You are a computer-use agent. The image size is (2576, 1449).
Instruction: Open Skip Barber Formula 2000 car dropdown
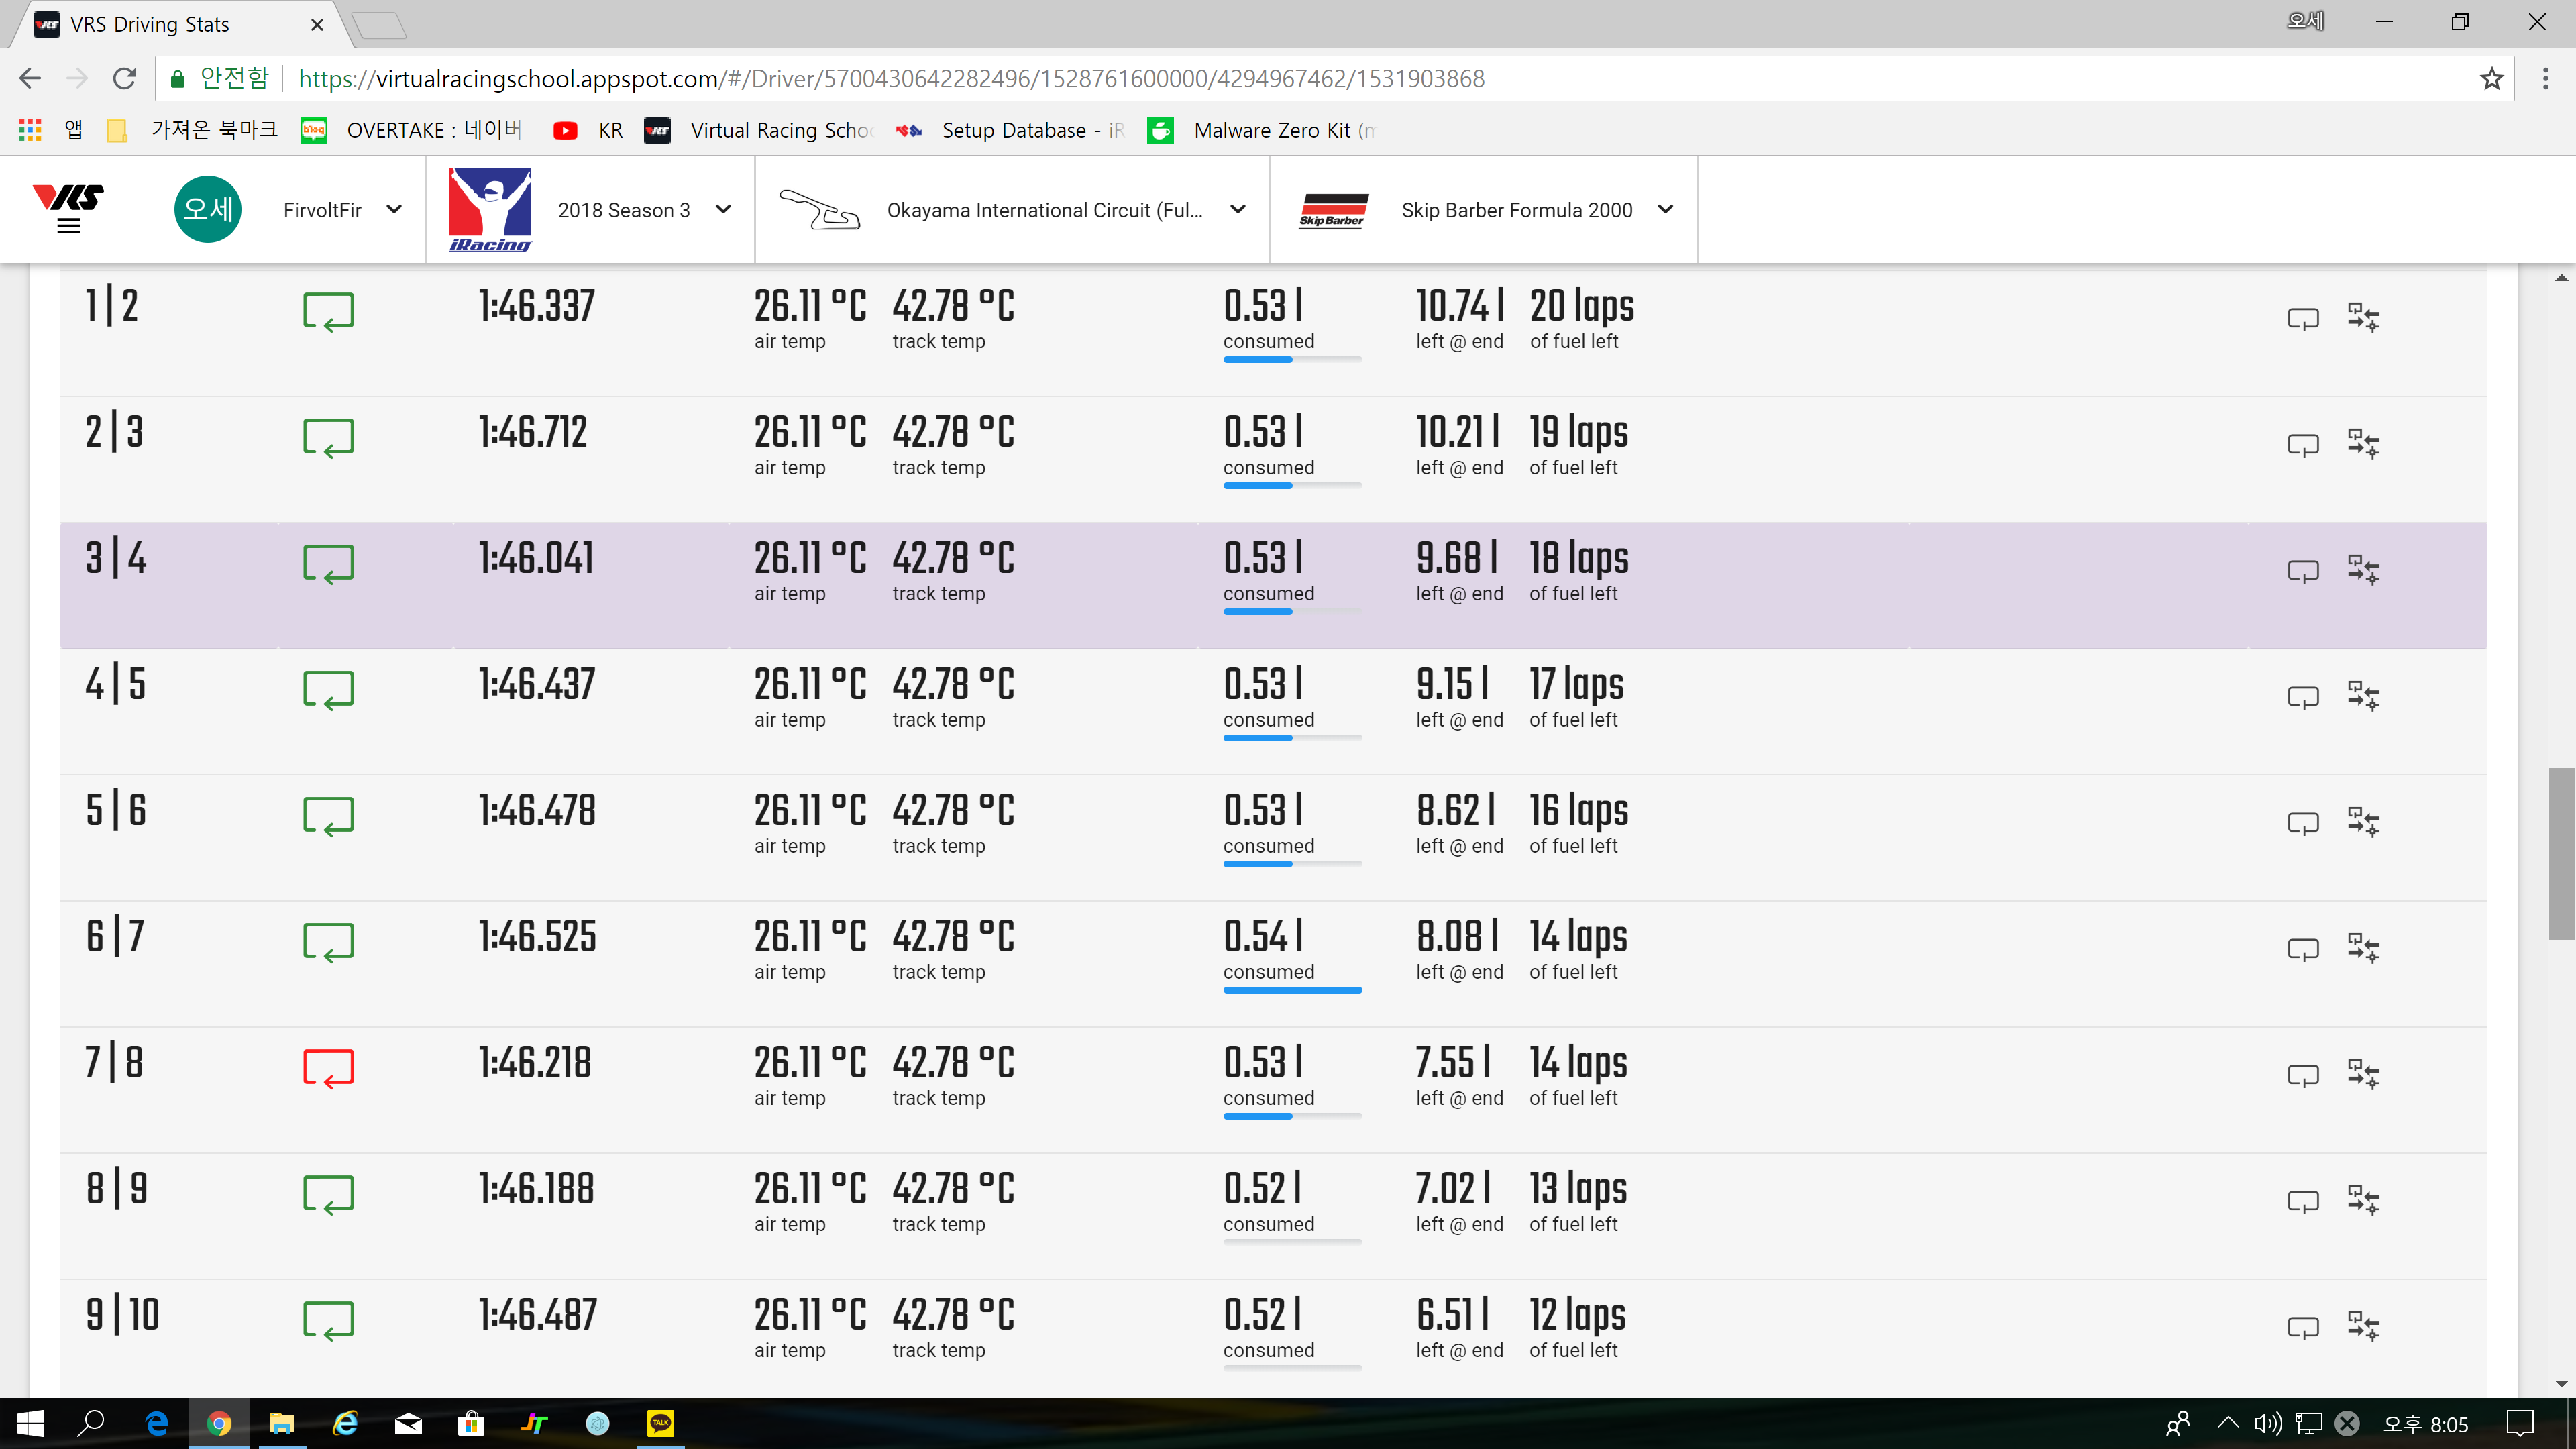pos(1665,210)
